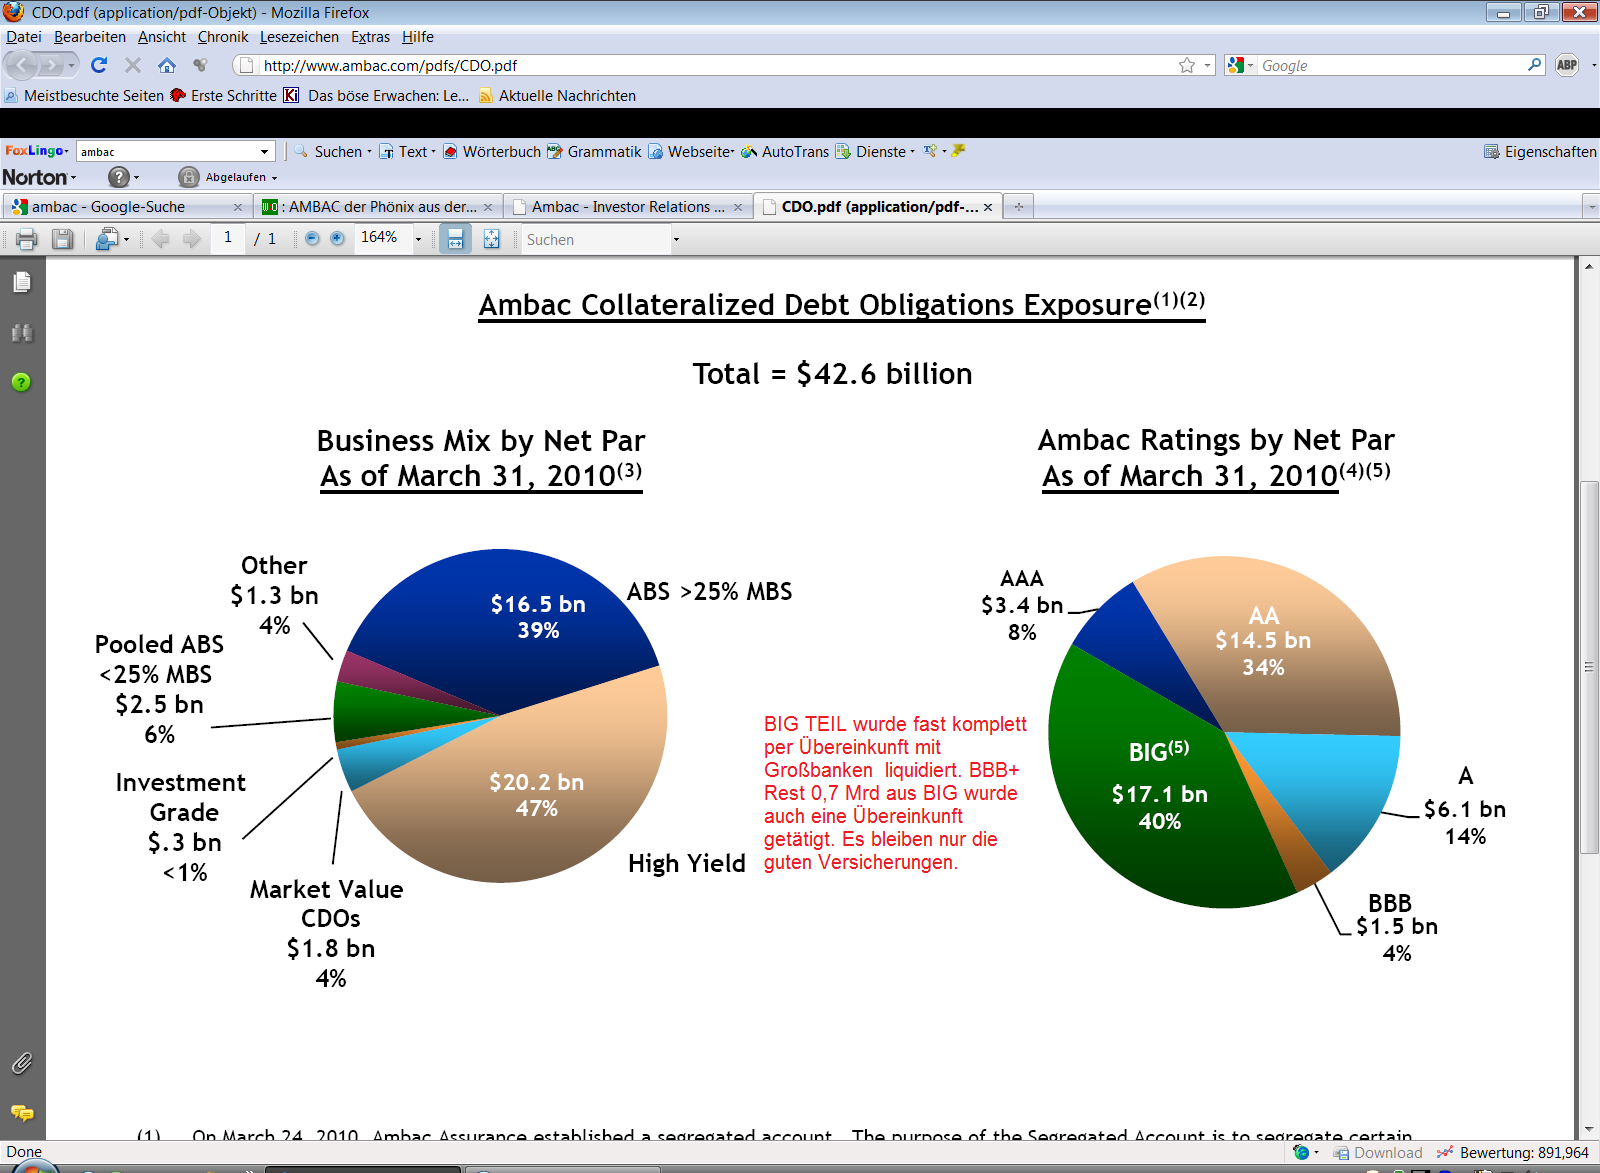Open the green help icon in PDF sidebar
Viewport: 1600px width, 1173px height.
21,382
